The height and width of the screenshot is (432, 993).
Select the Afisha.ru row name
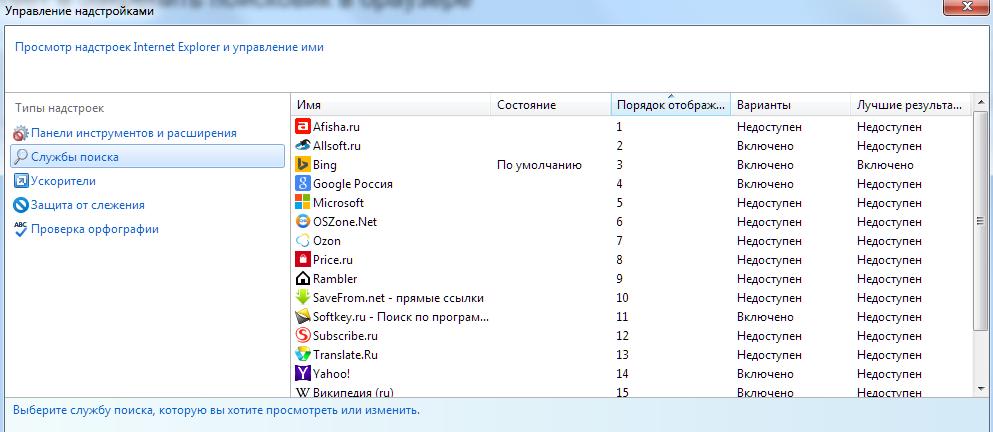336,127
